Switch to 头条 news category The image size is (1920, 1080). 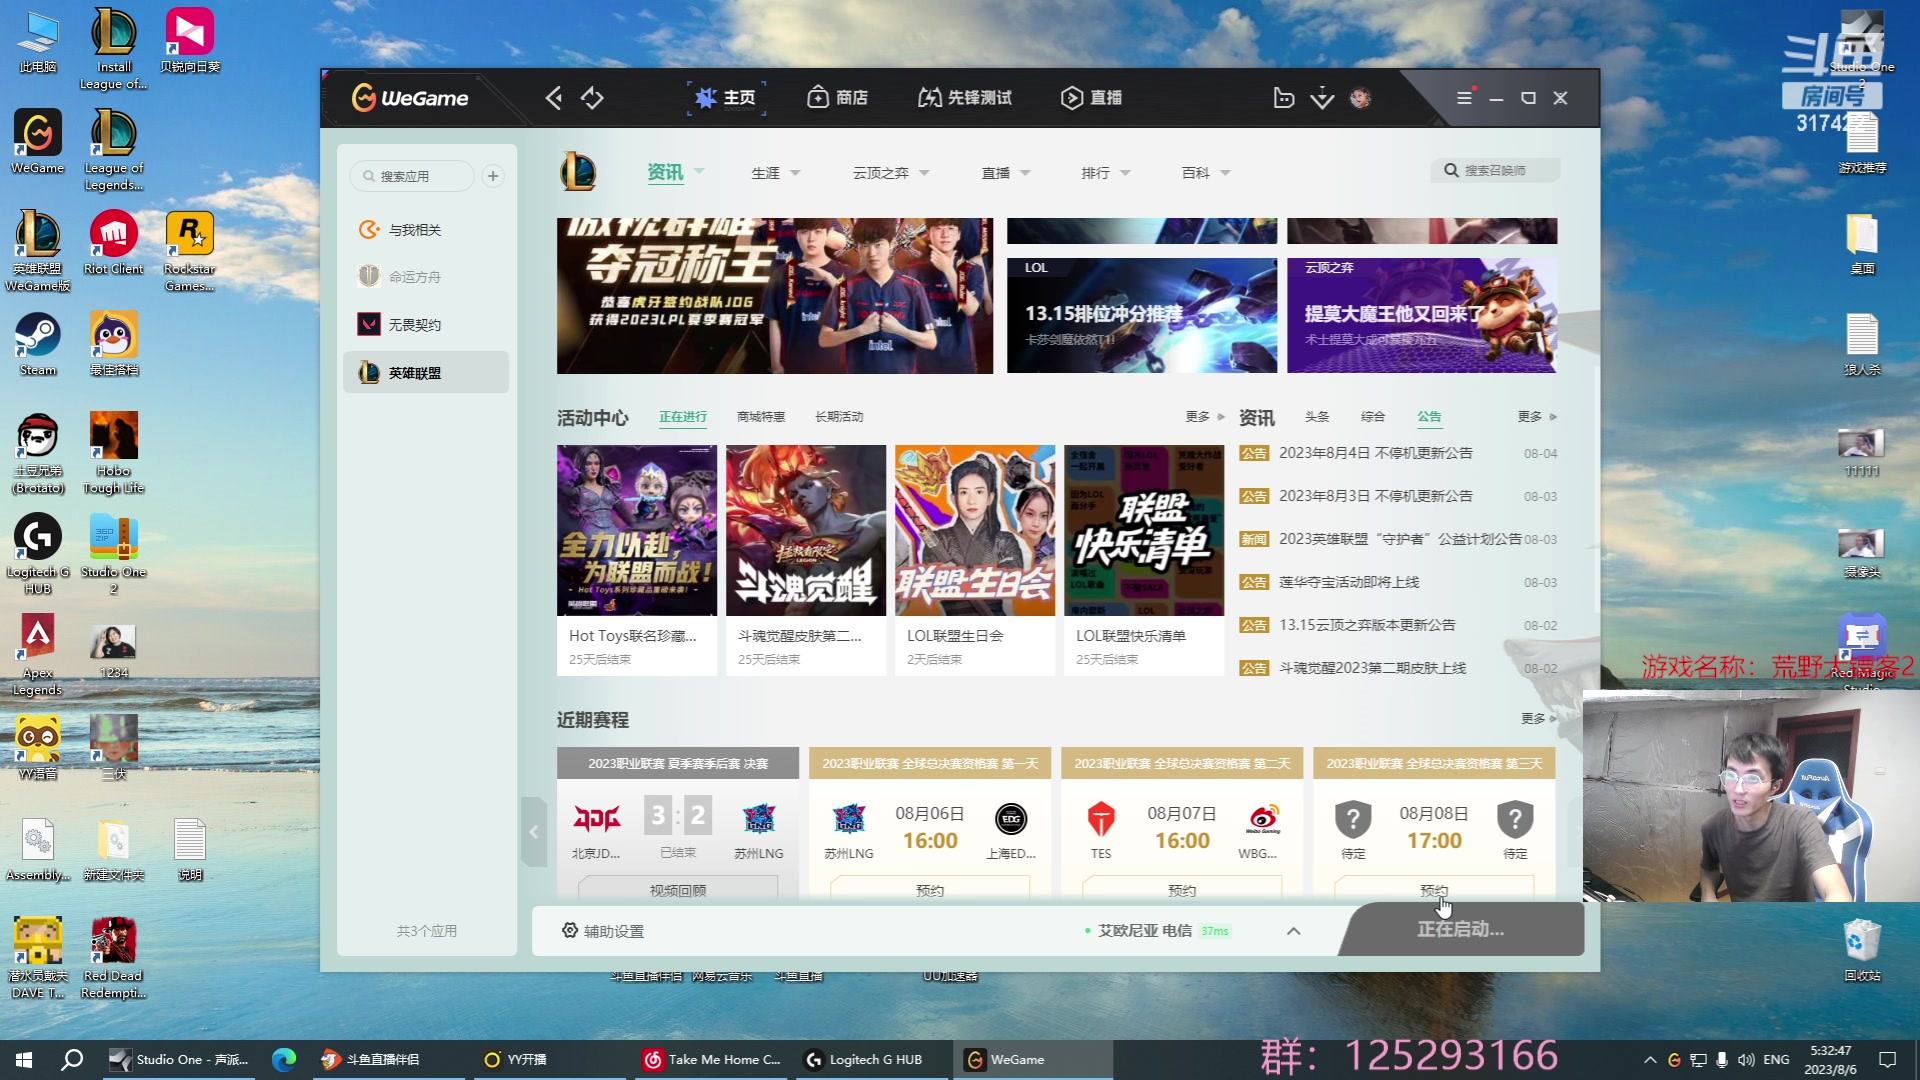tap(1317, 417)
